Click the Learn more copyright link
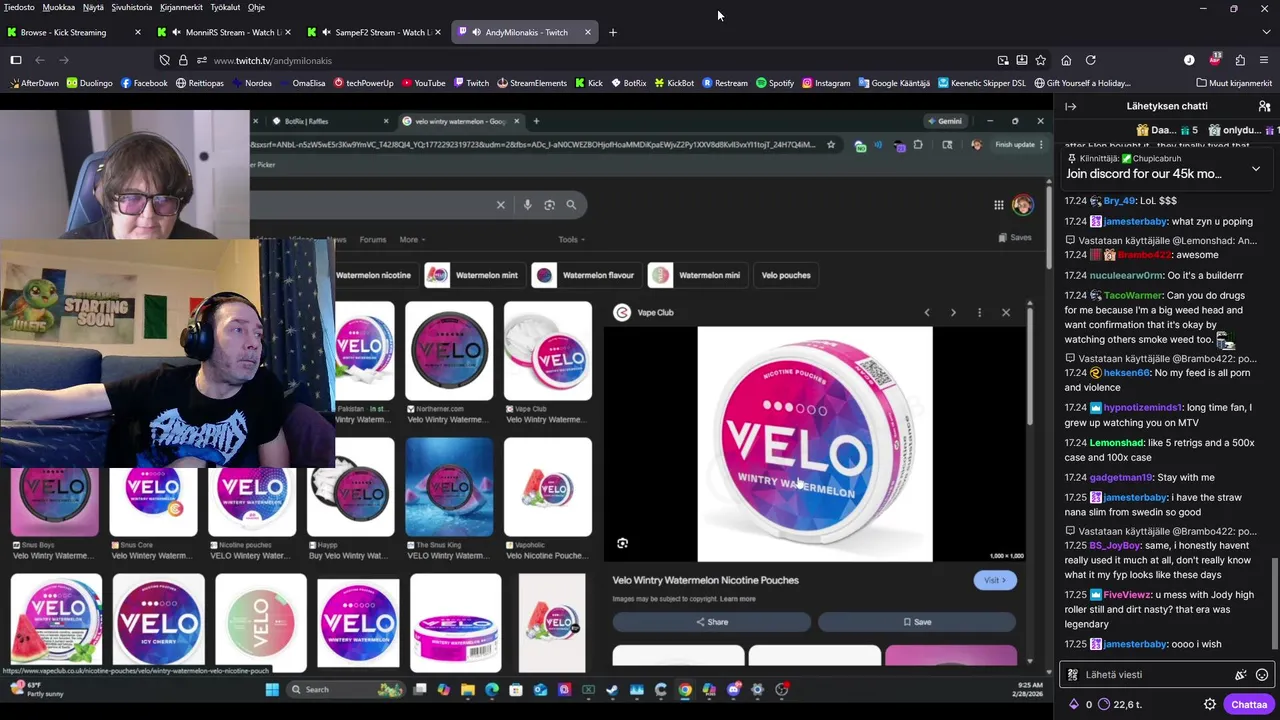 (738, 599)
